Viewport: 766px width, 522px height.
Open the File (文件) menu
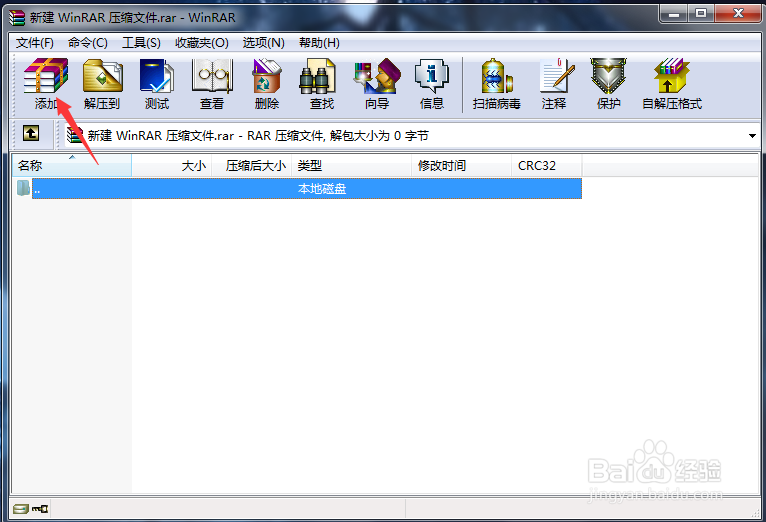tap(35, 43)
